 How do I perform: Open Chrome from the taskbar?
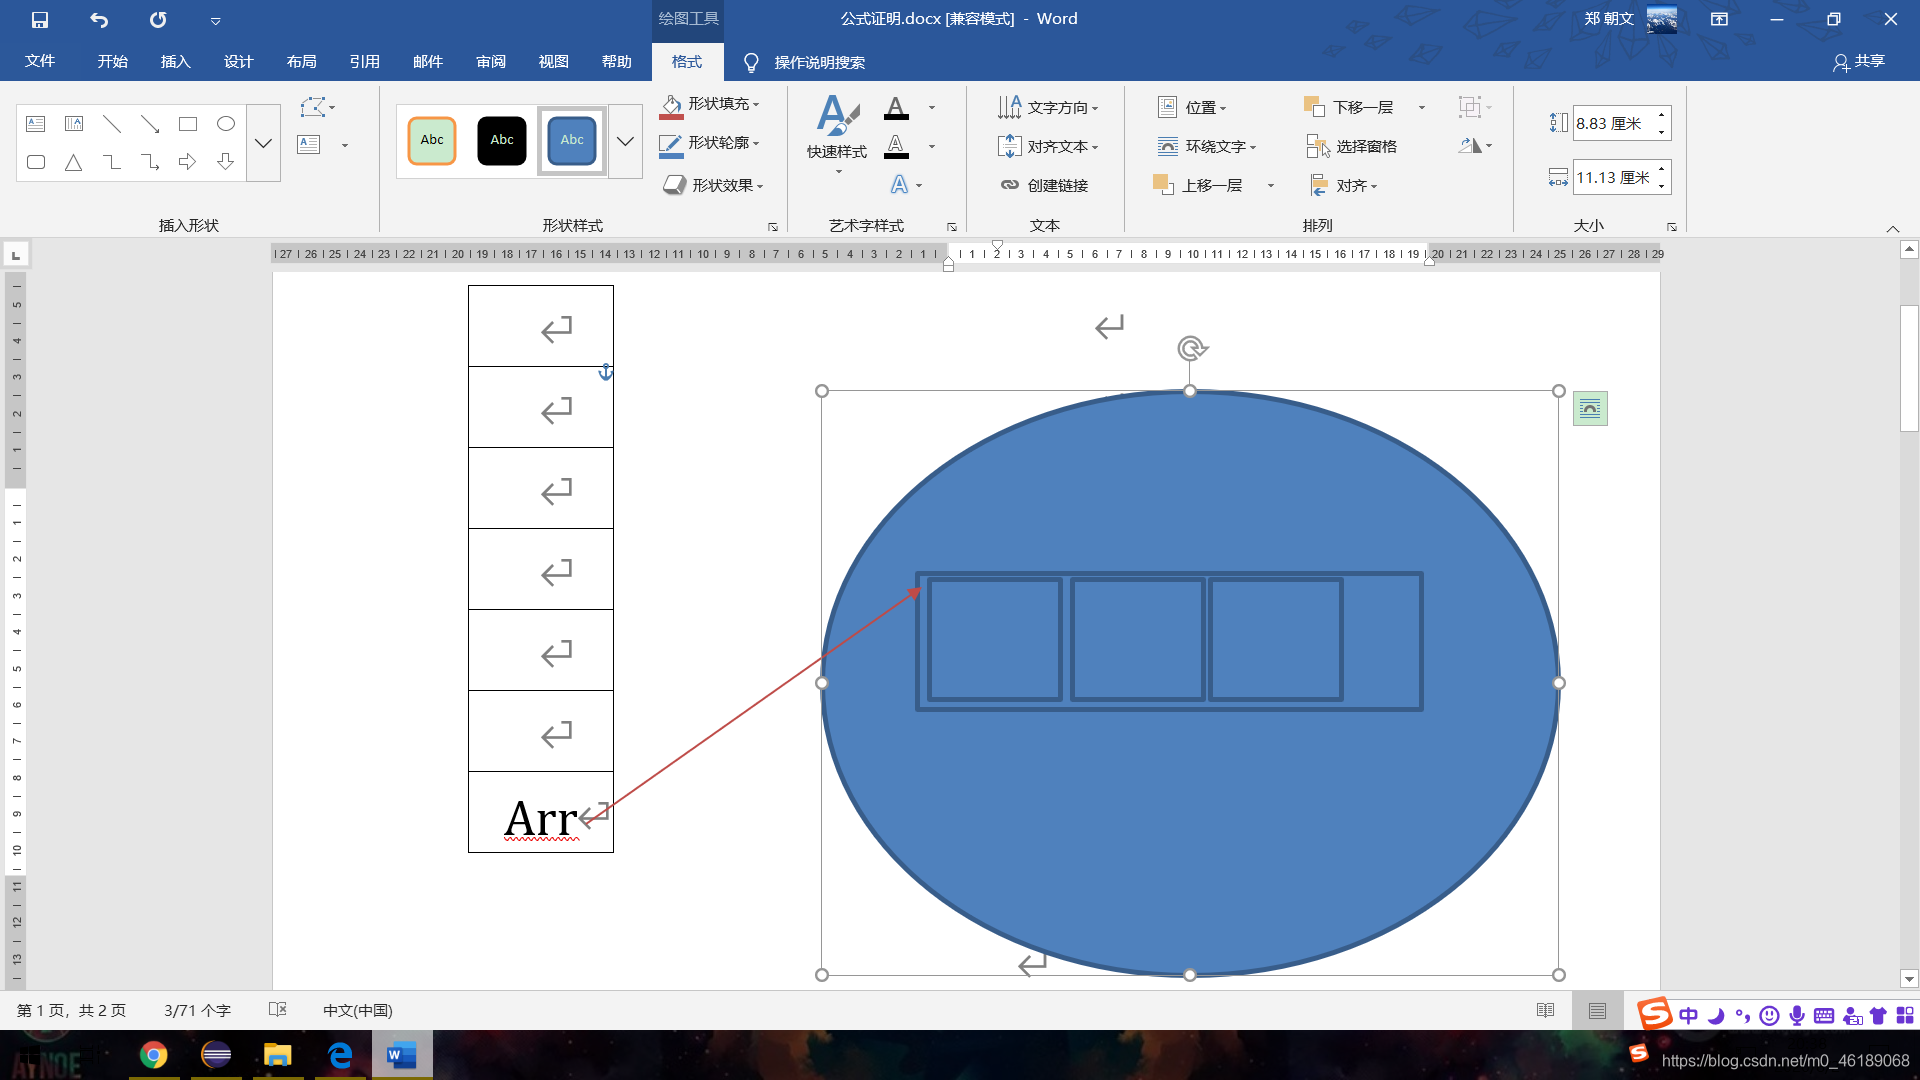pyautogui.click(x=153, y=1055)
